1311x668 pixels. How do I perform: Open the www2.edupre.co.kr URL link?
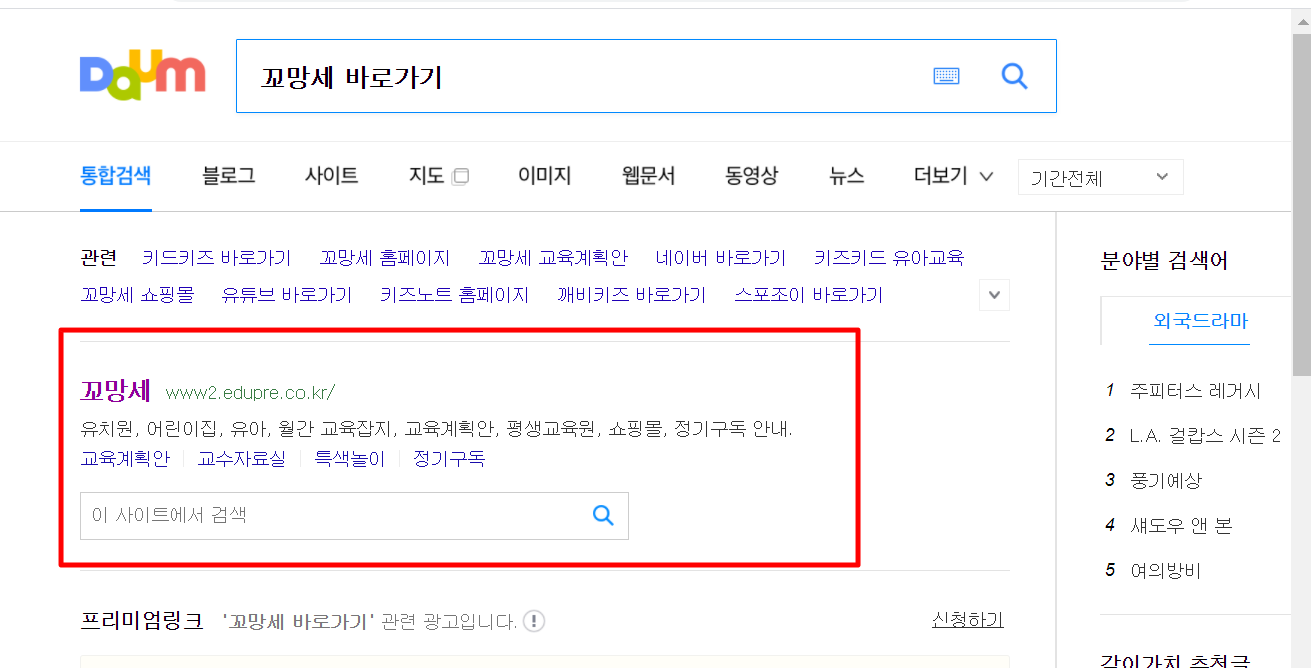click(x=250, y=392)
